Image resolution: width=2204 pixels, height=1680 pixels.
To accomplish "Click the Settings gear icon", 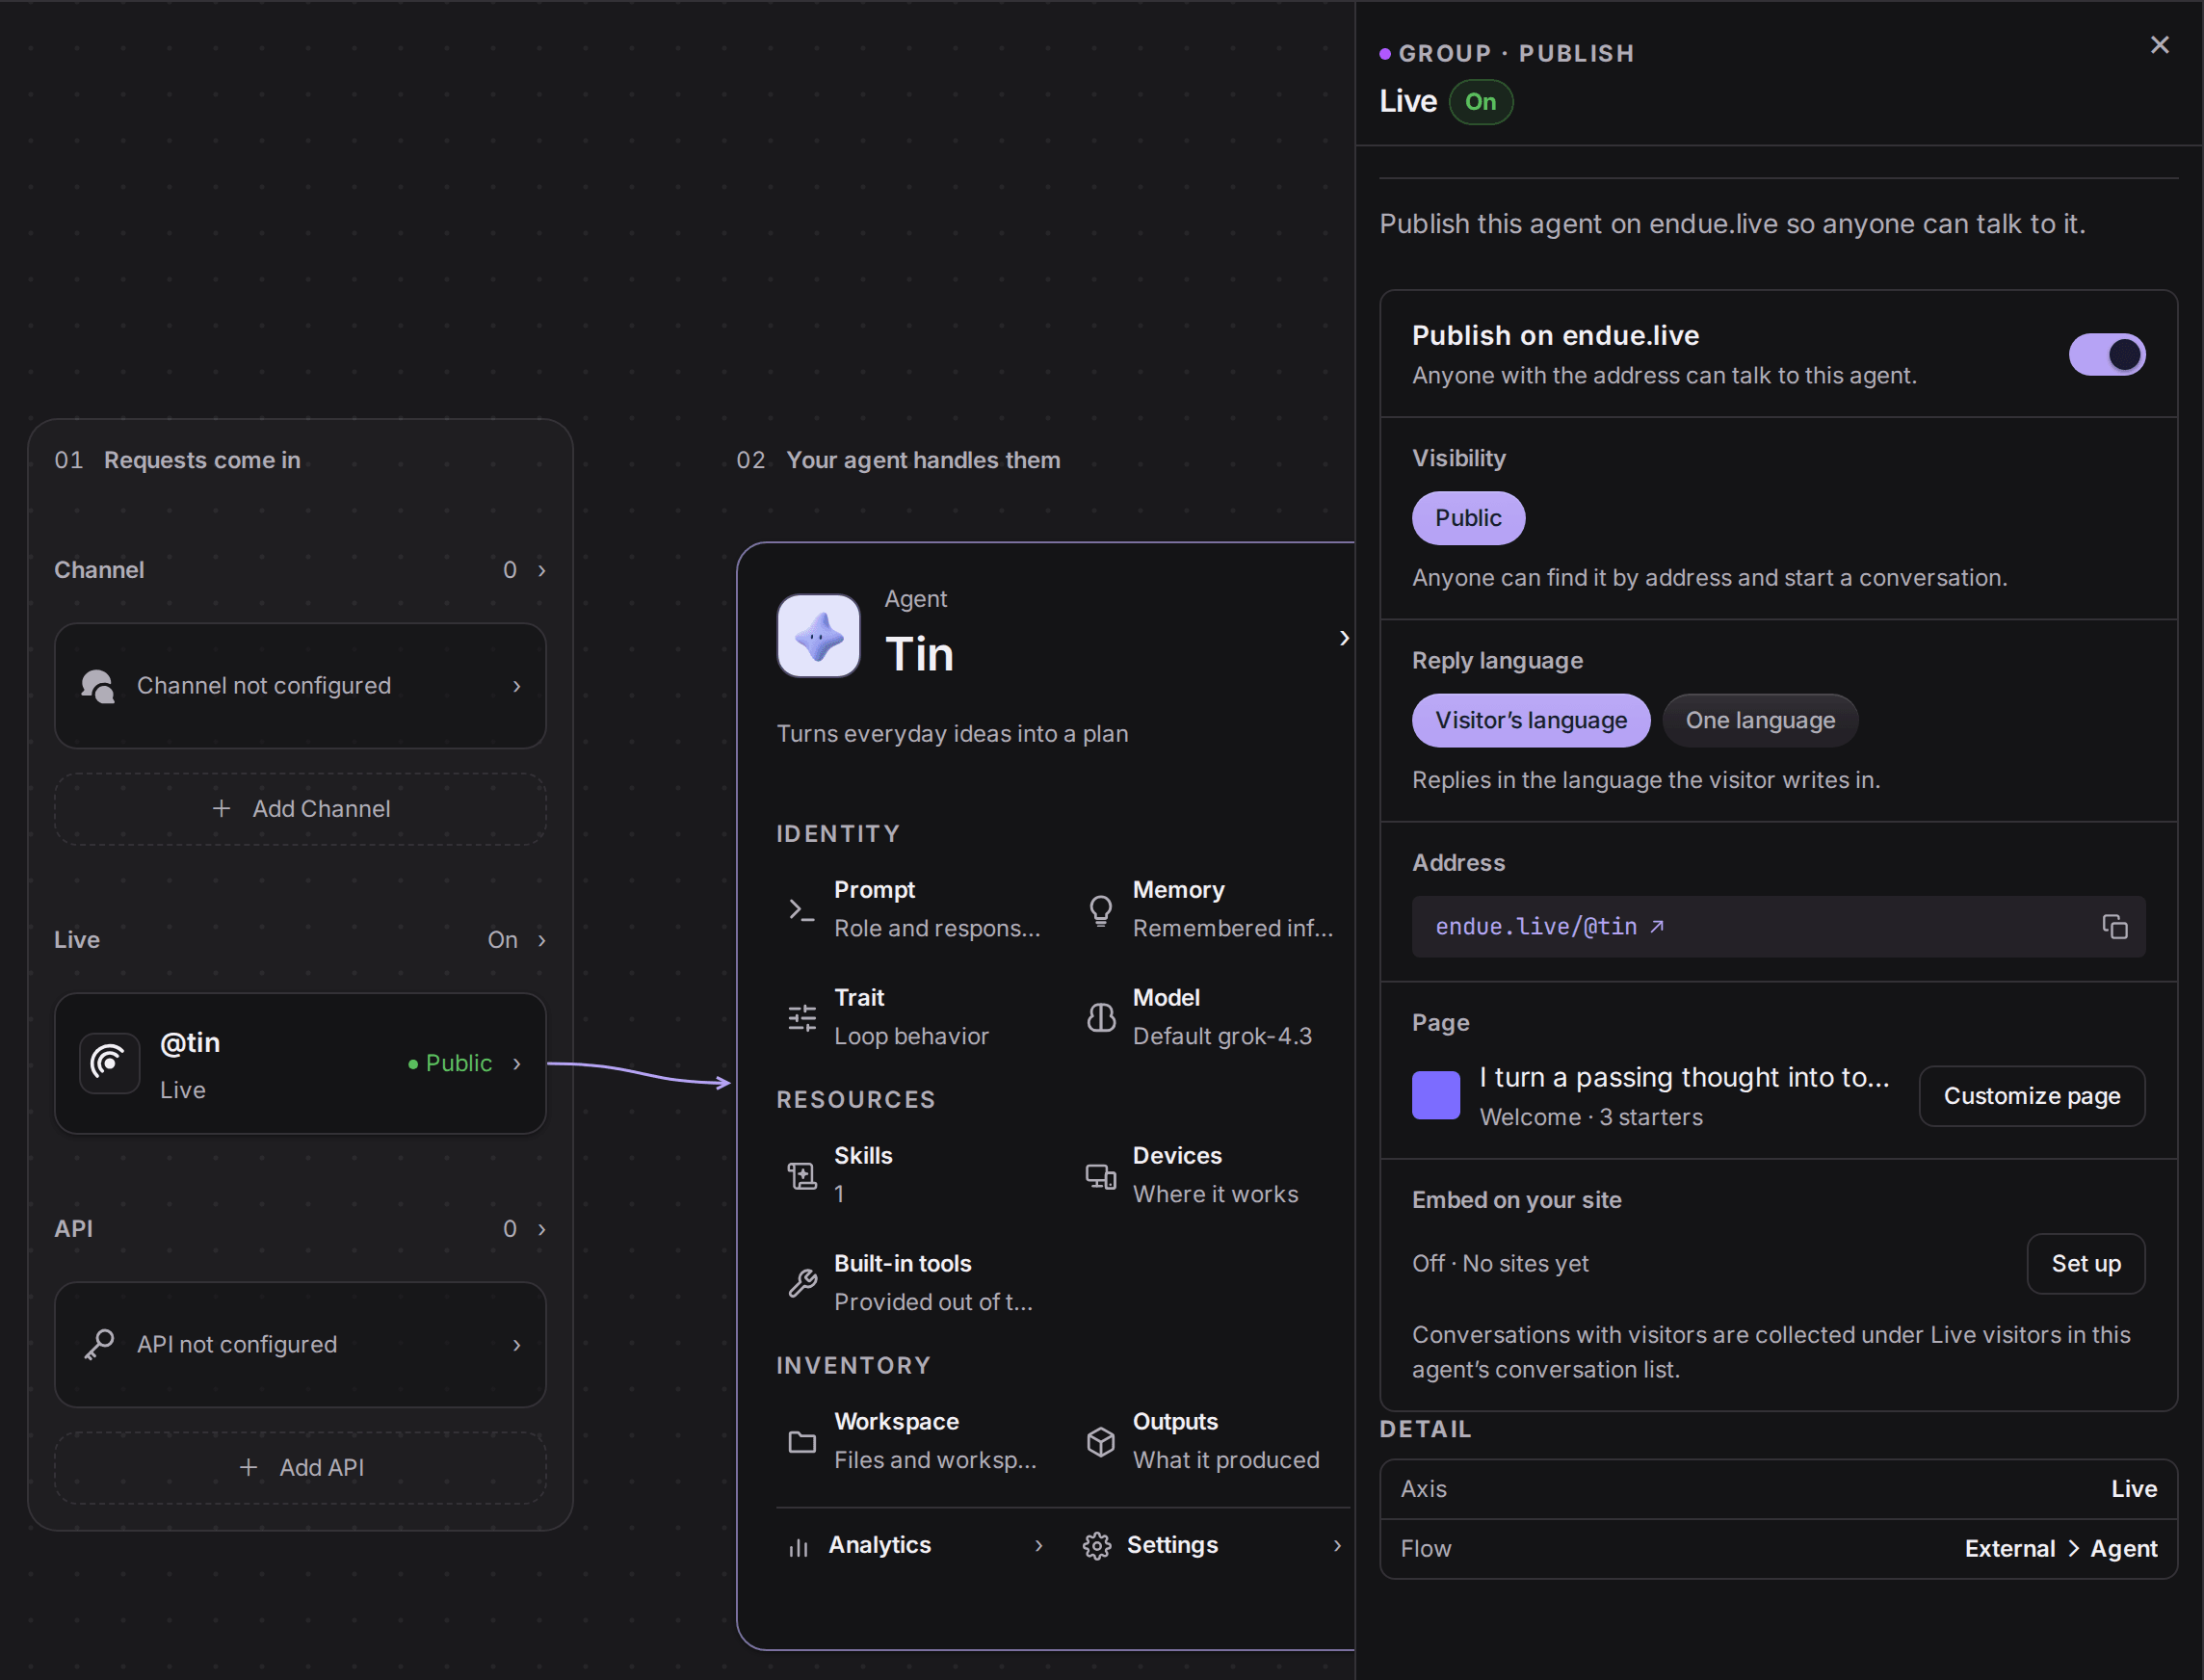I will (x=1096, y=1546).
